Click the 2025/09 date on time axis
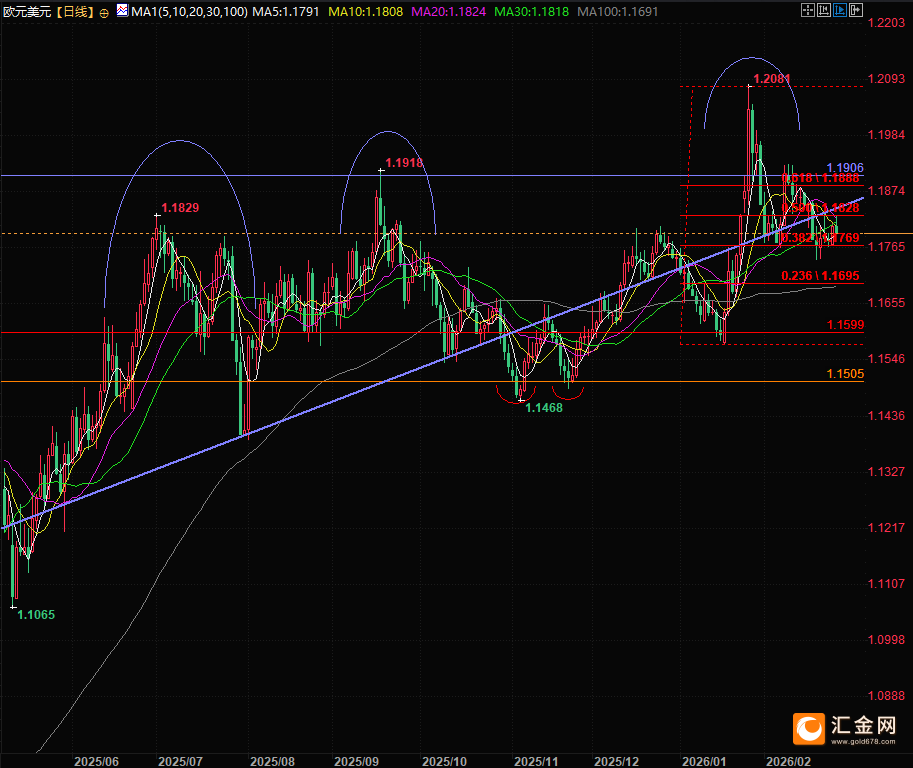The width and height of the screenshot is (913, 768). (x=356, y=760)
